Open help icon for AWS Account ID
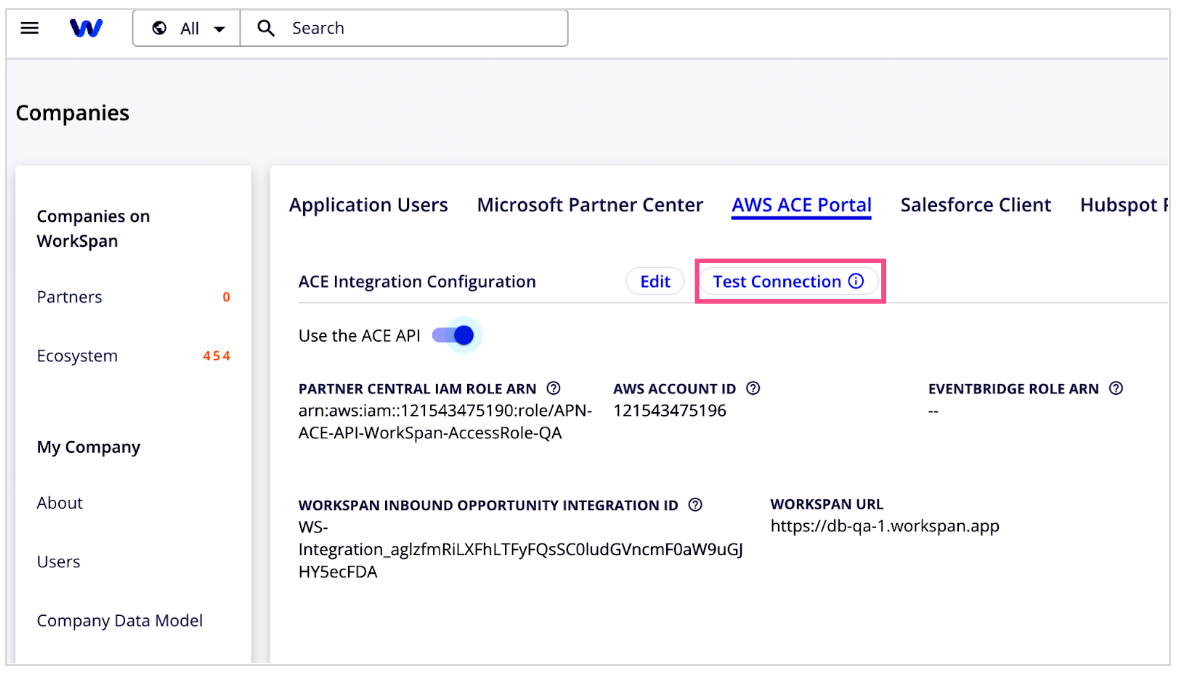The image size is (1182, 678). click(753, 388)
